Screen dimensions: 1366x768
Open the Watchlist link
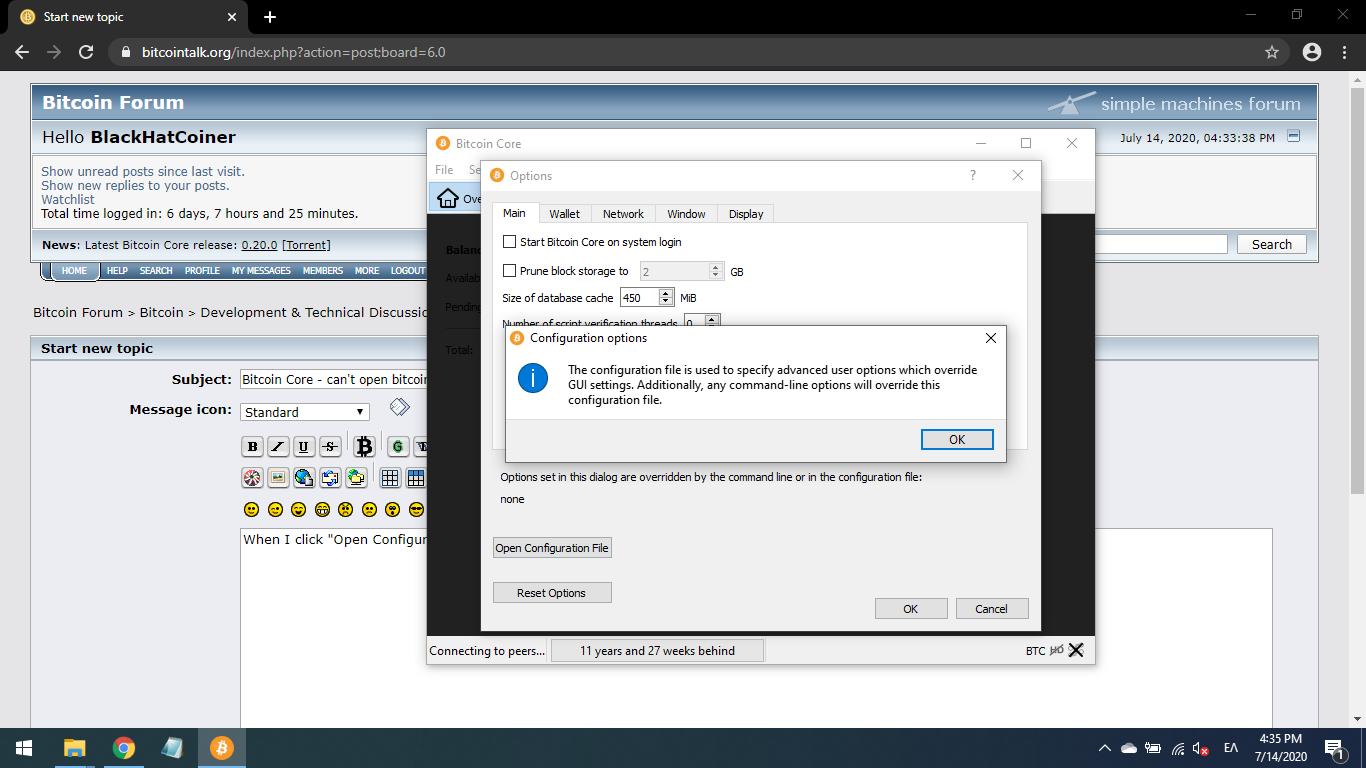(x=68, y=200)
